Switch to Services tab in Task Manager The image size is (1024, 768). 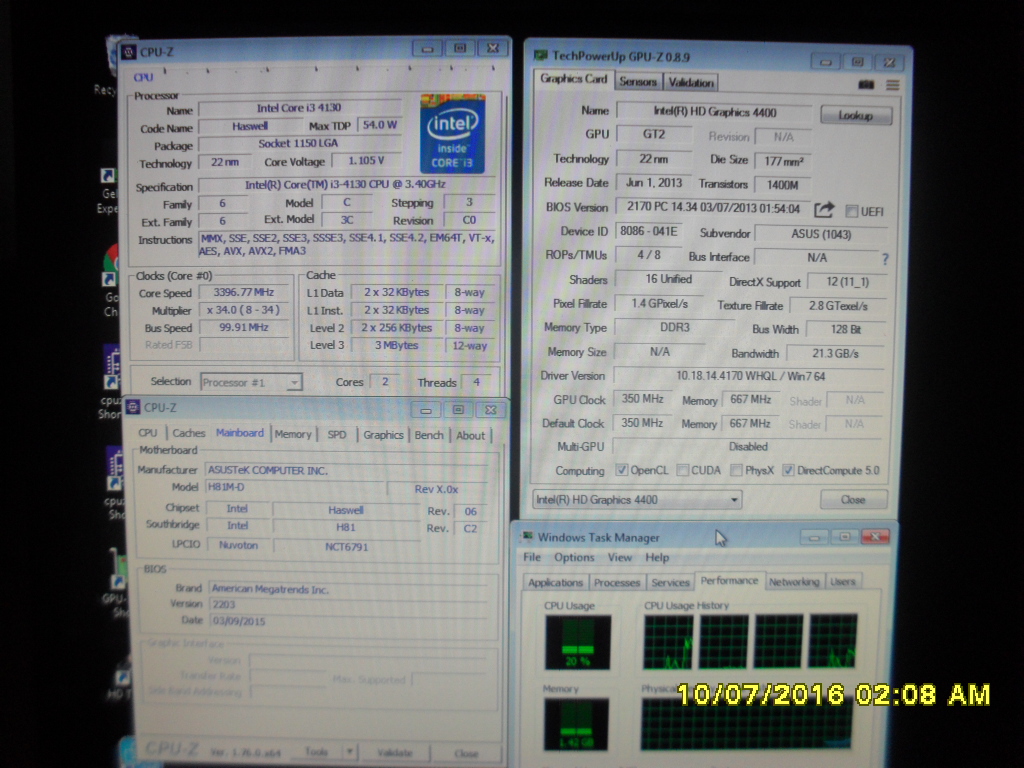click(670, 583)
